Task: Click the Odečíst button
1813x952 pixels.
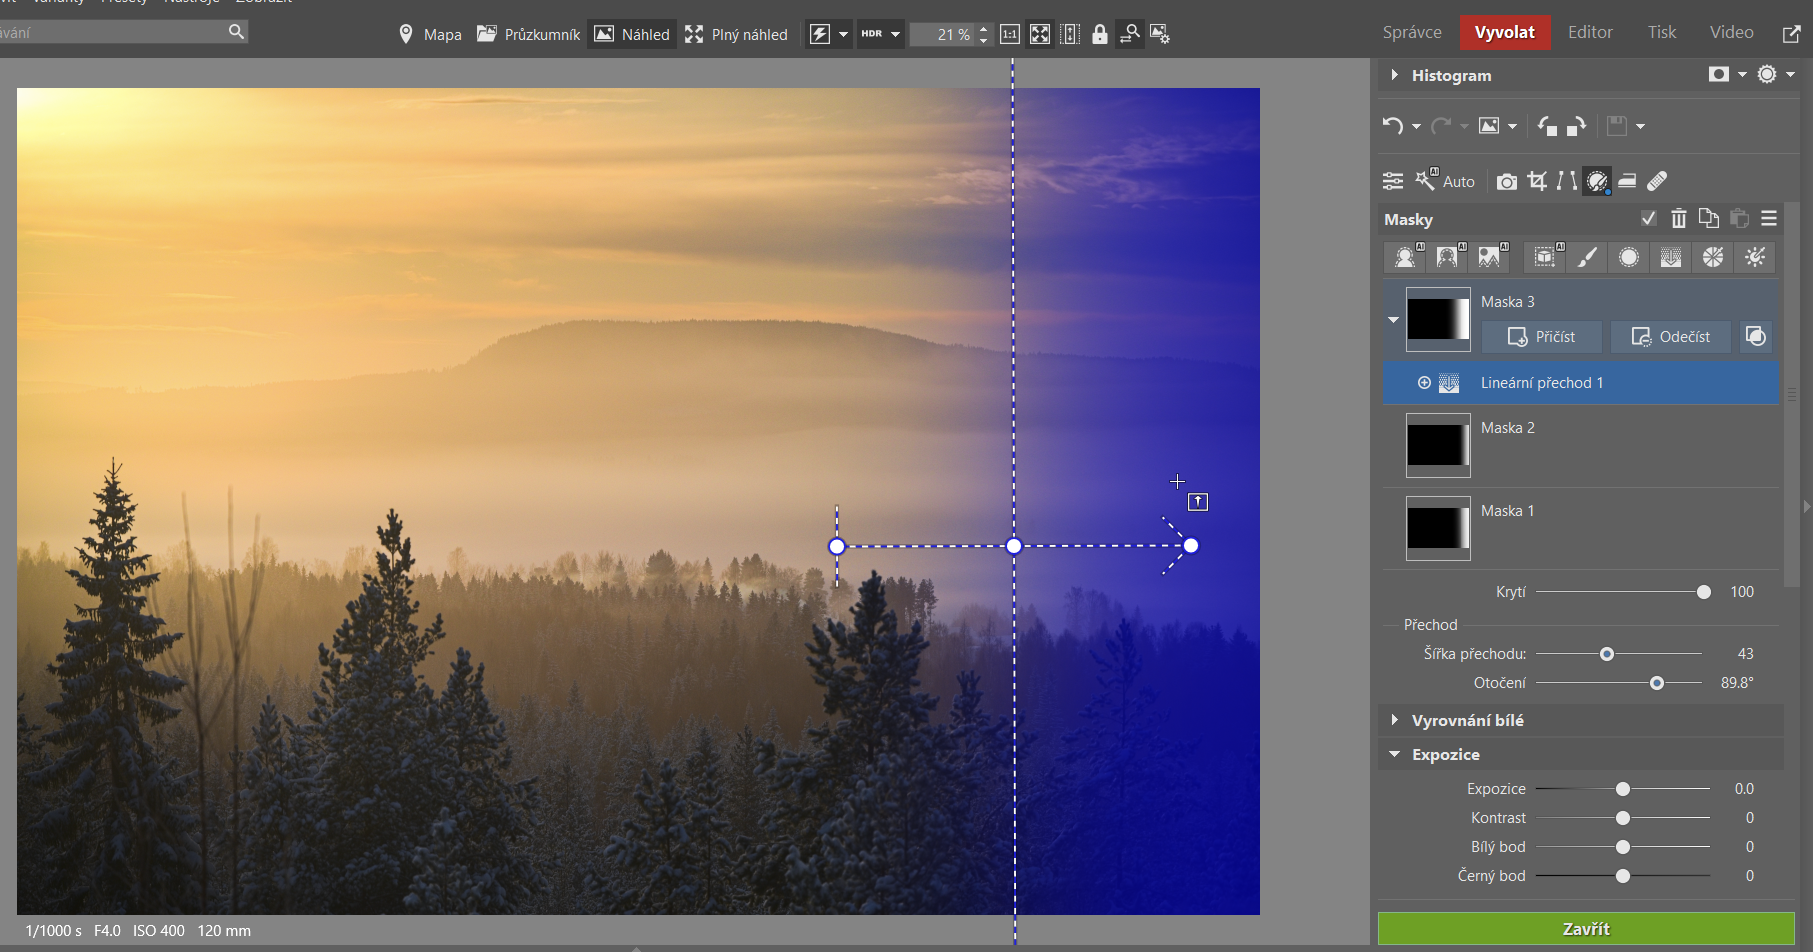Action: 1671,337
